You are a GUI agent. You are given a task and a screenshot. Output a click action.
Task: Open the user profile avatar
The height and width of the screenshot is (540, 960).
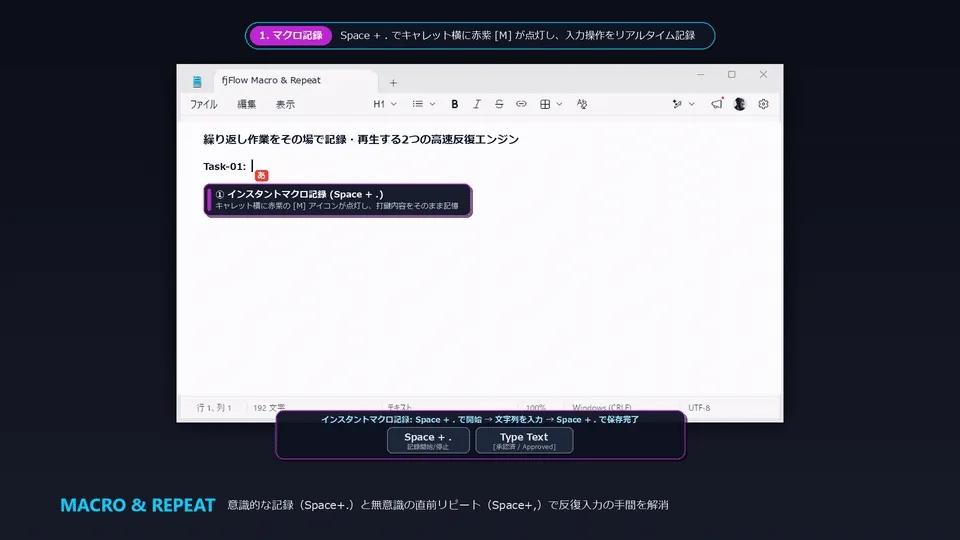pyautogui.click(x=740, y=104)
